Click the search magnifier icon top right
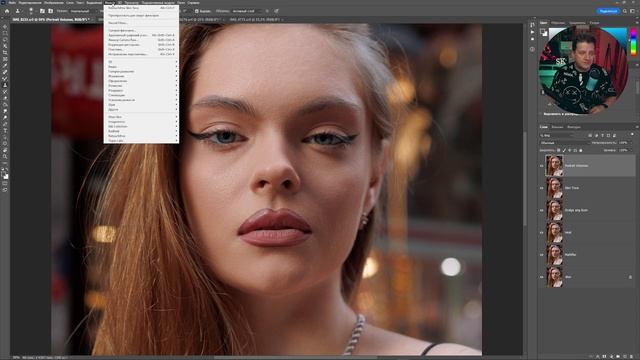The width and height of the screenshot is (640, 360). 624,11
